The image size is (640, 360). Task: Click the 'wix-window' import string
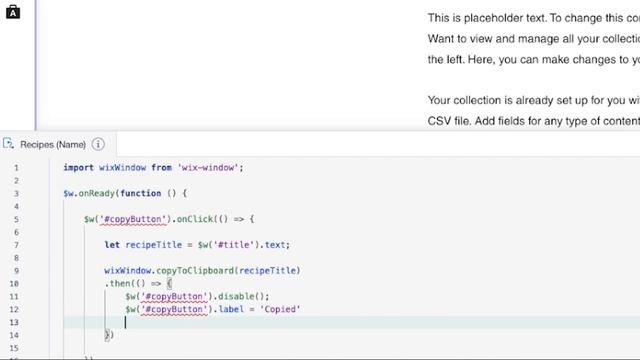[x=208, y=167]
